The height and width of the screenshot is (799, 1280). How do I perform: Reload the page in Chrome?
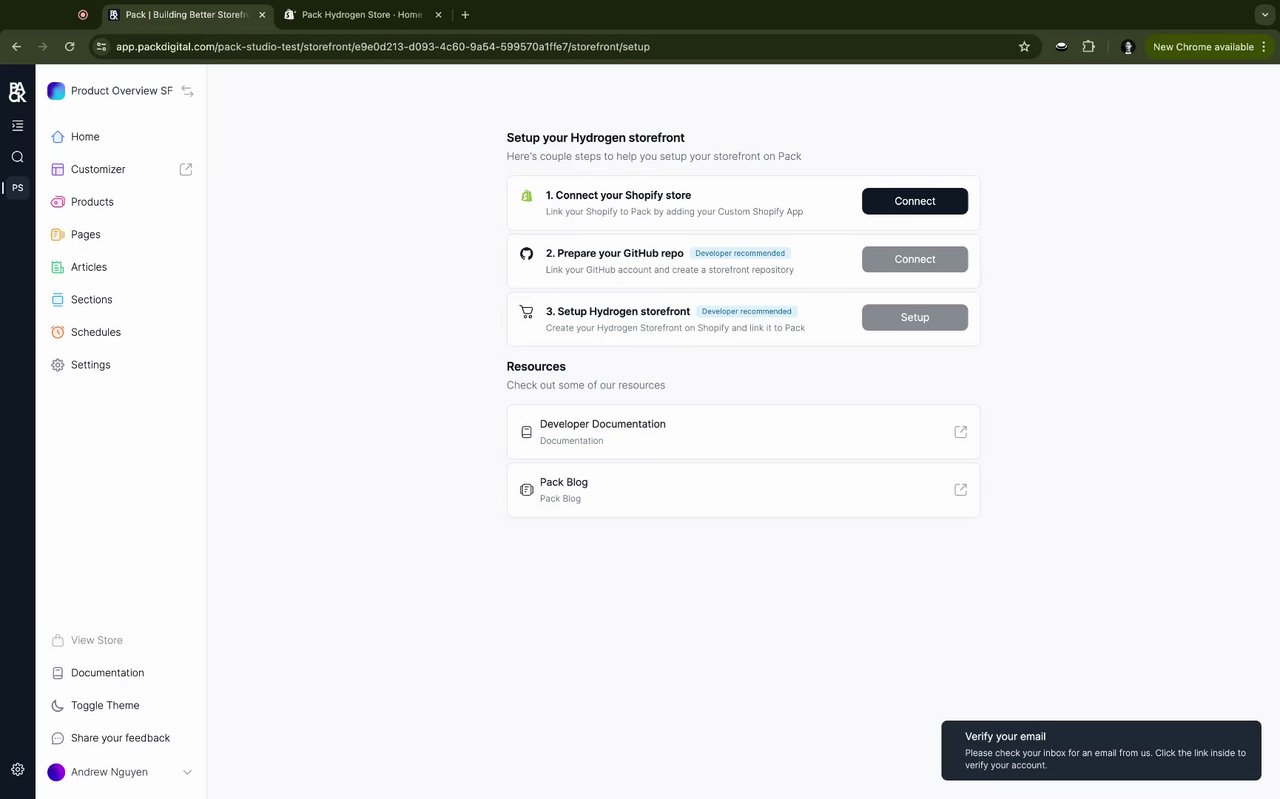pyautogui.click(x=69, y=47)
